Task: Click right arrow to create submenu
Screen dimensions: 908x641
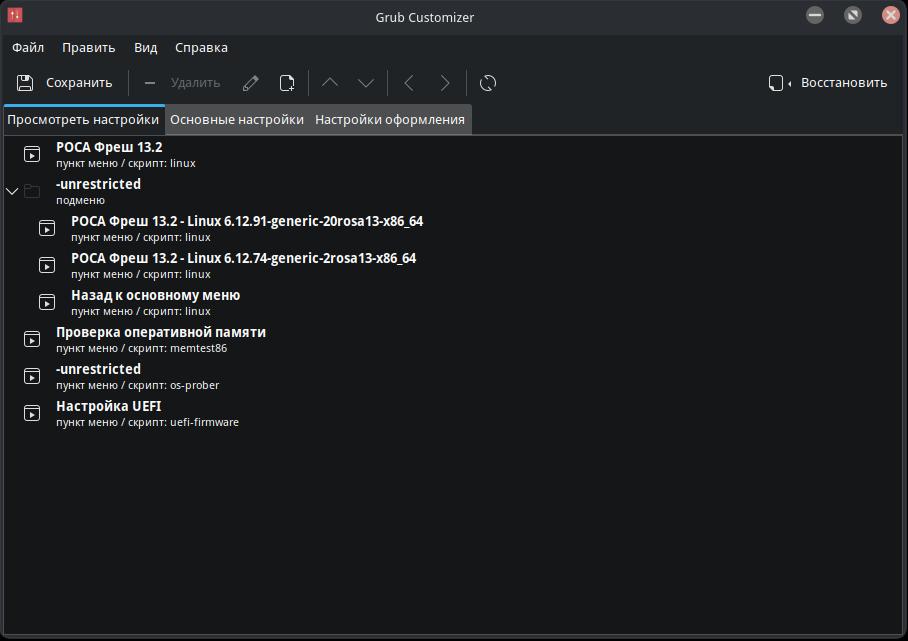Action: click(x=445, y=83)
